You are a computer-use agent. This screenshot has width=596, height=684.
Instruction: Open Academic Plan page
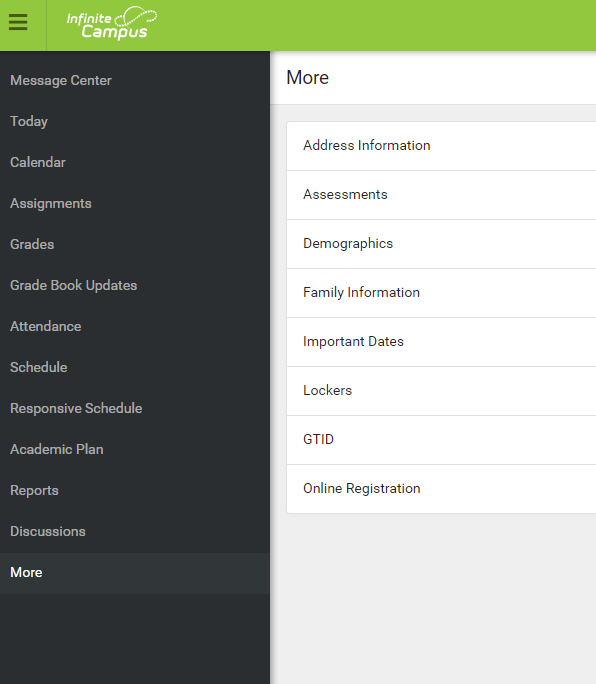click(135, 449)
